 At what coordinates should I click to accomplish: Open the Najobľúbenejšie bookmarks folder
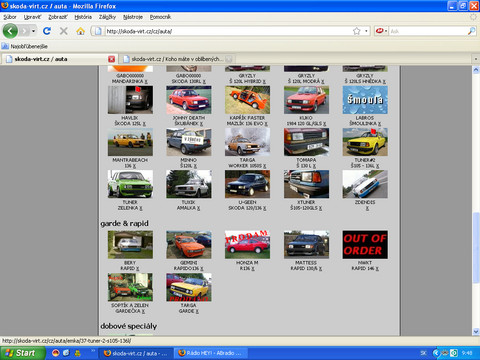(x=25, y=46)
